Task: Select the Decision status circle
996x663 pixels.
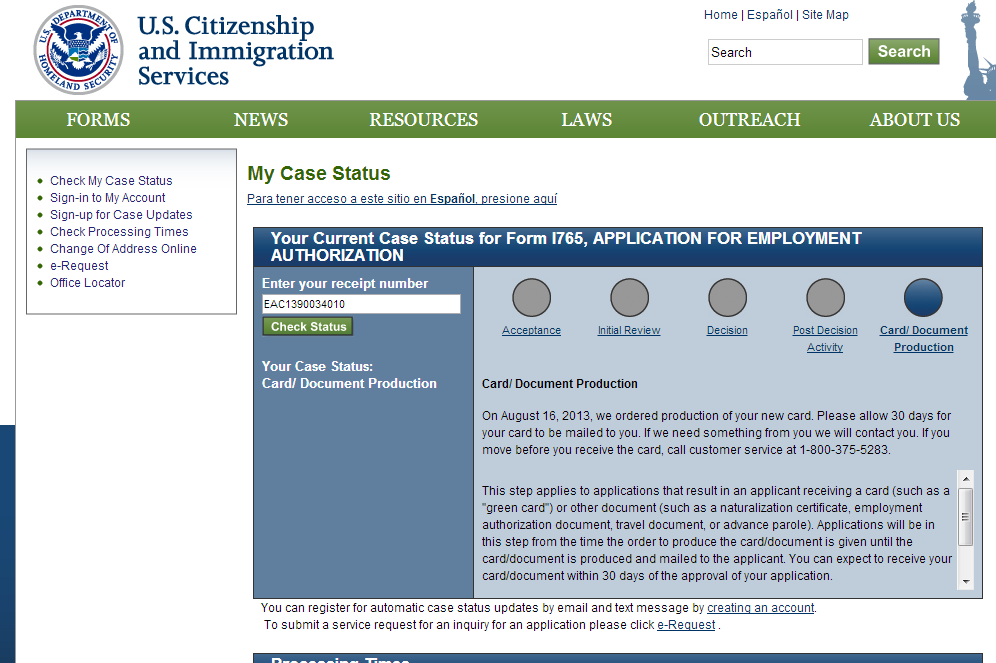Action: (727, 297)
